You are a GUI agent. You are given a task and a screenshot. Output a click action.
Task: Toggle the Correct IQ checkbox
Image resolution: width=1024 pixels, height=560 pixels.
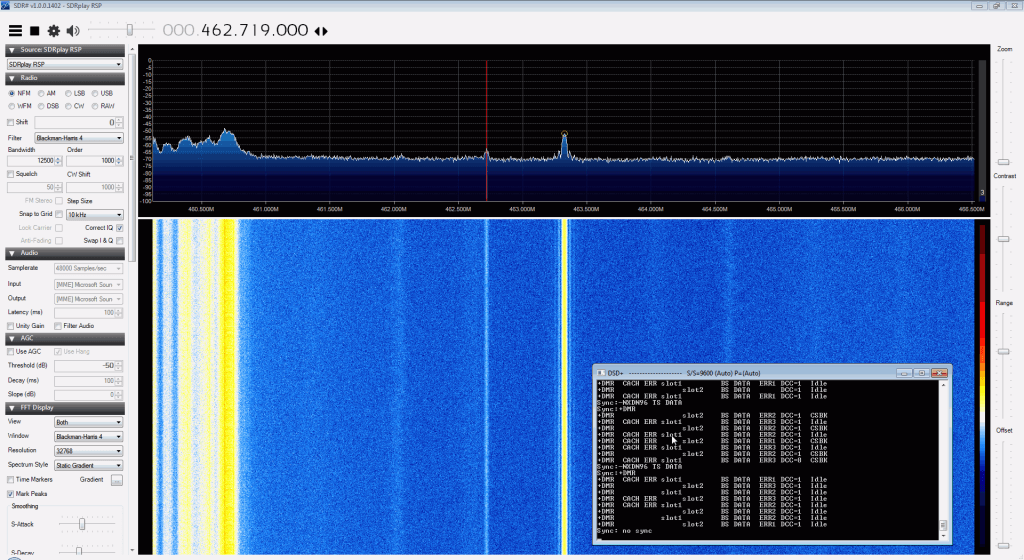pyautogui.click(x=120, y=228)
